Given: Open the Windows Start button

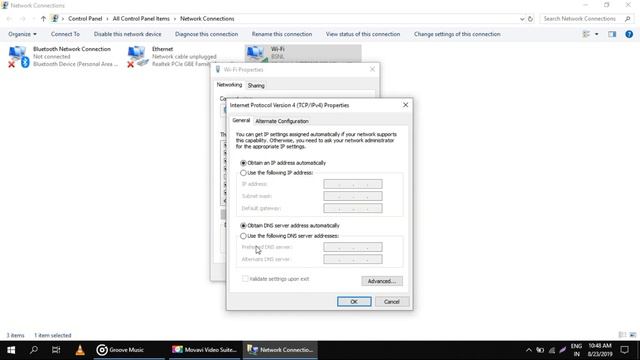Looking at the screenshot, I should (x=11, y=350).
